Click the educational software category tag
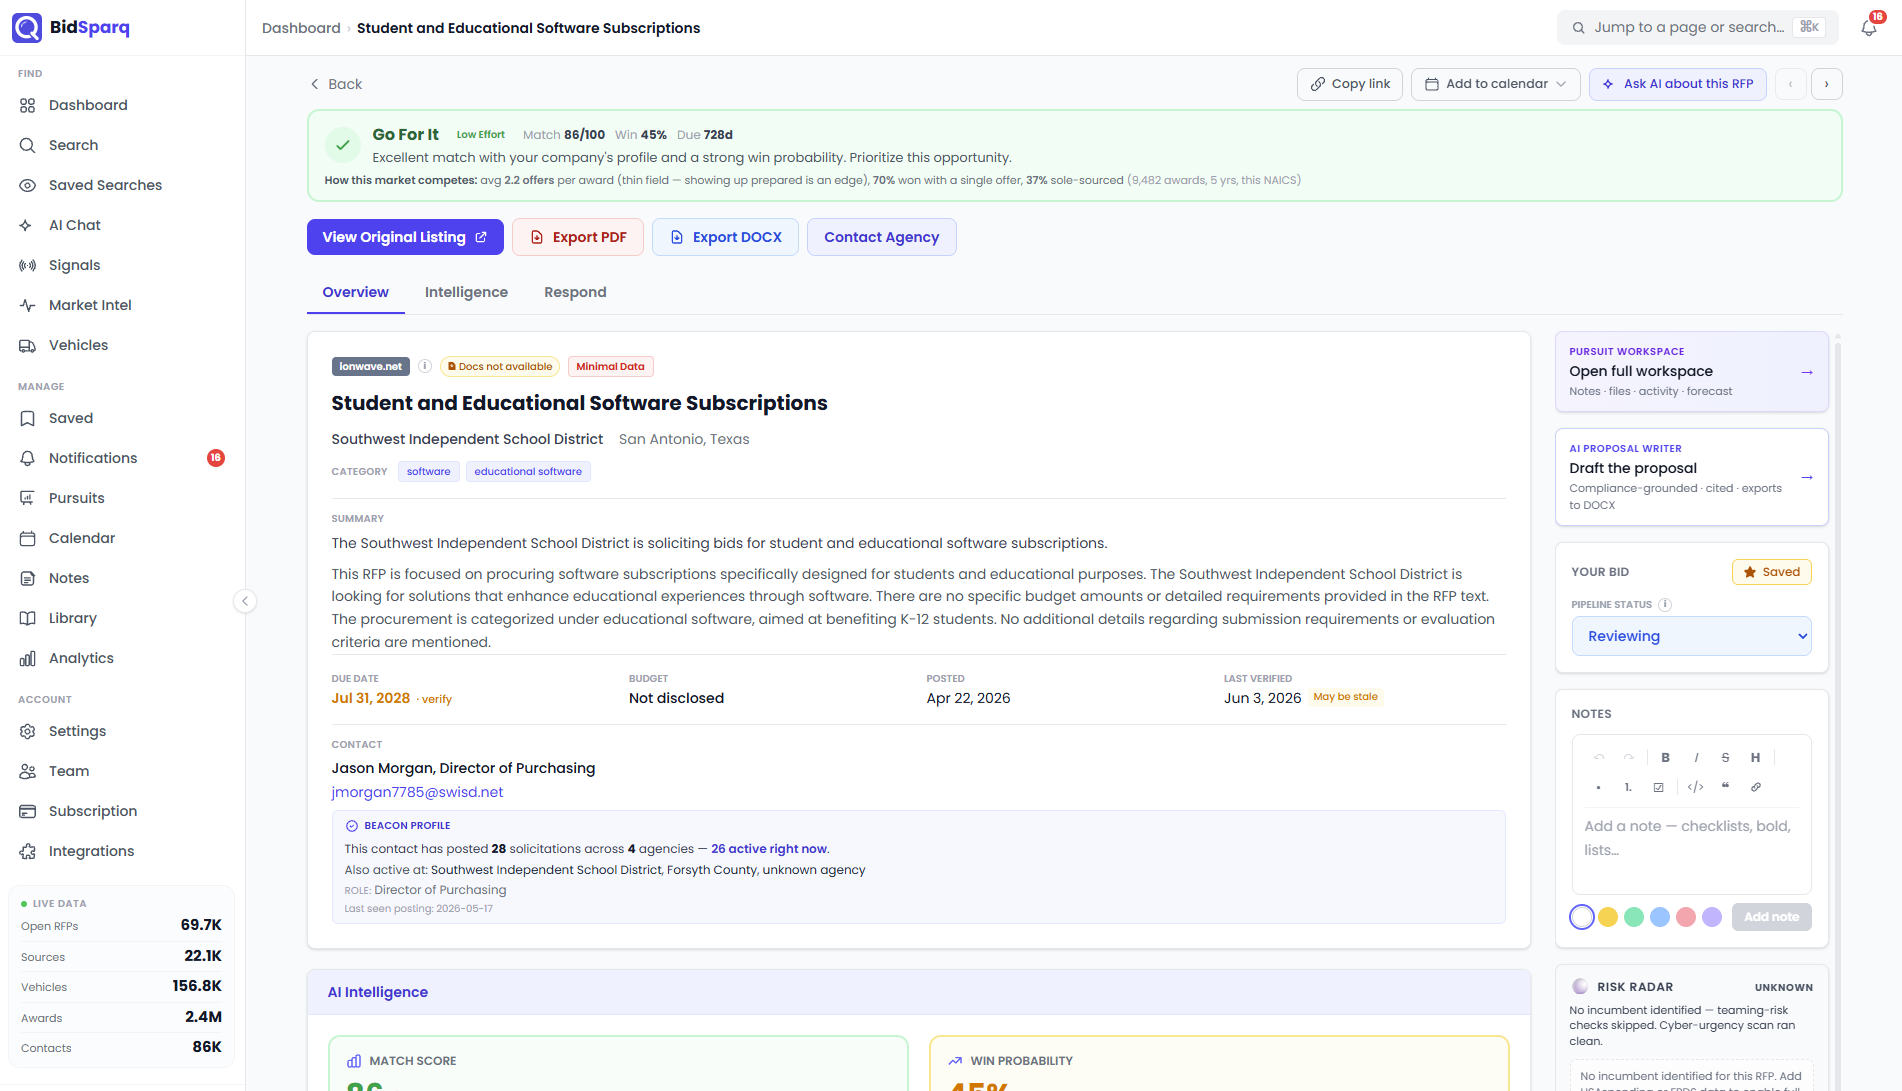 [528, 472]
